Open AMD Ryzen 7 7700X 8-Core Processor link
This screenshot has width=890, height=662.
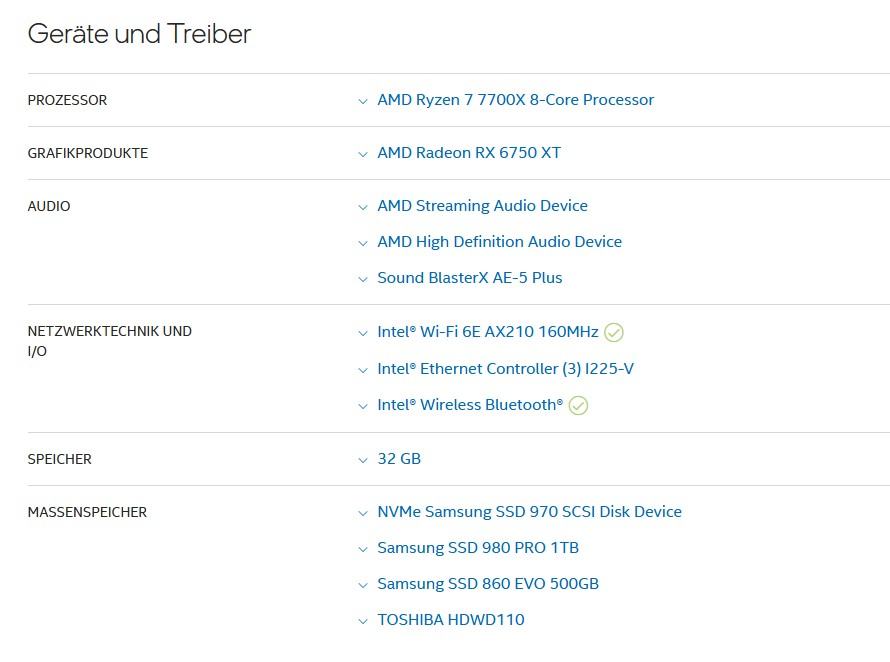(x=515, y=100)
